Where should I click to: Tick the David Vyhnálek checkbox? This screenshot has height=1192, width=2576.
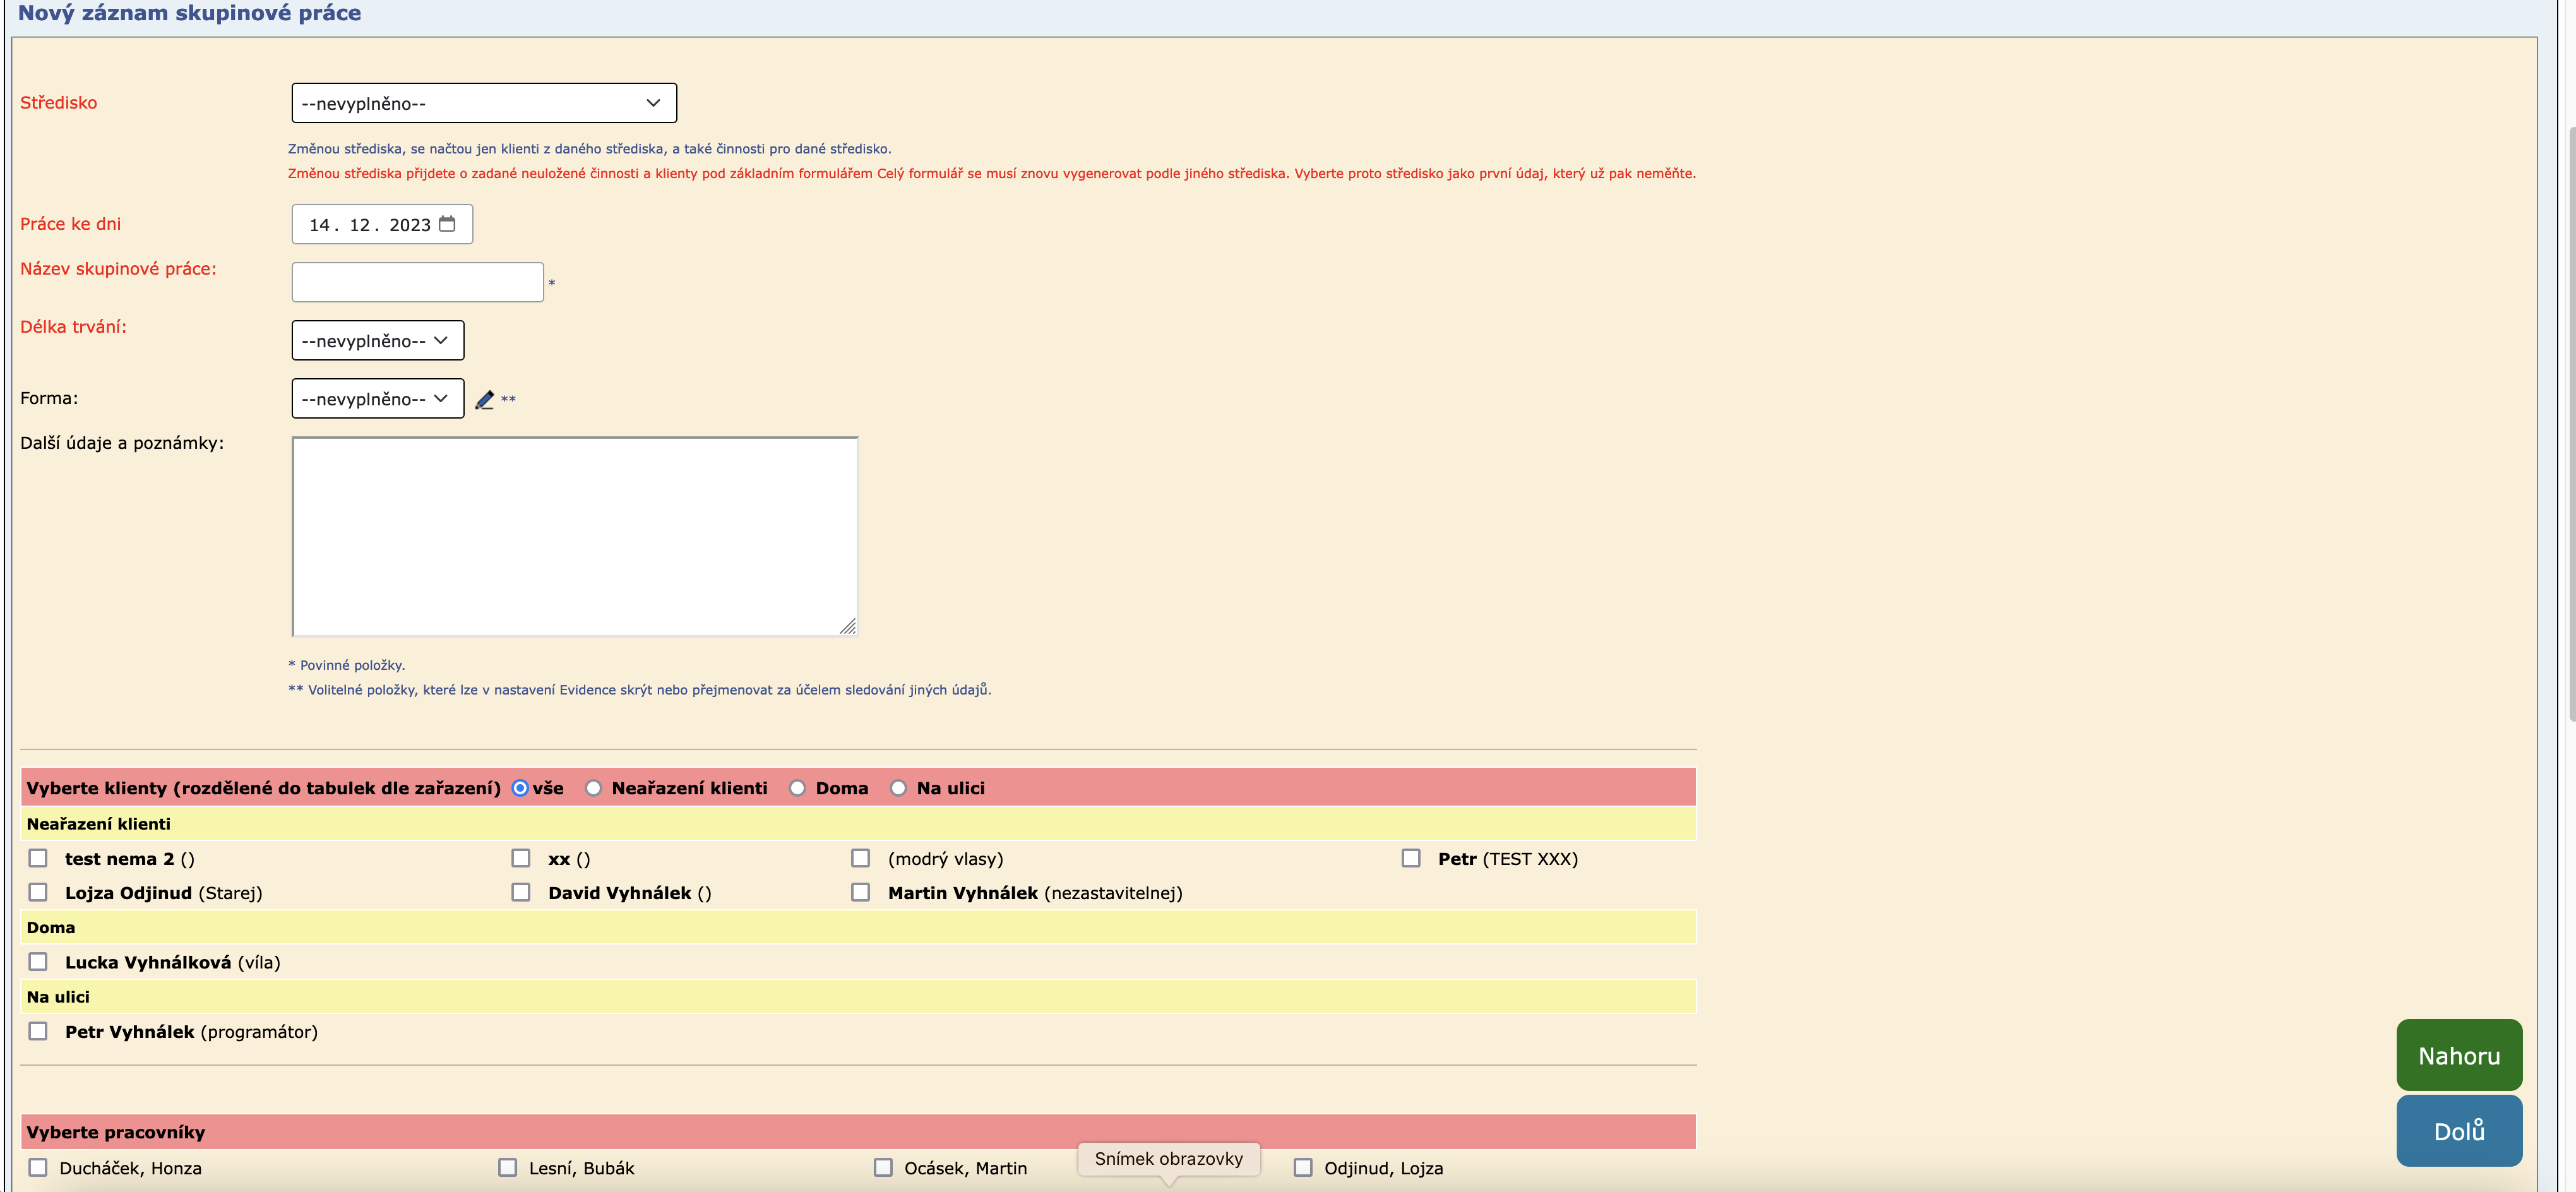pos(521,892)
